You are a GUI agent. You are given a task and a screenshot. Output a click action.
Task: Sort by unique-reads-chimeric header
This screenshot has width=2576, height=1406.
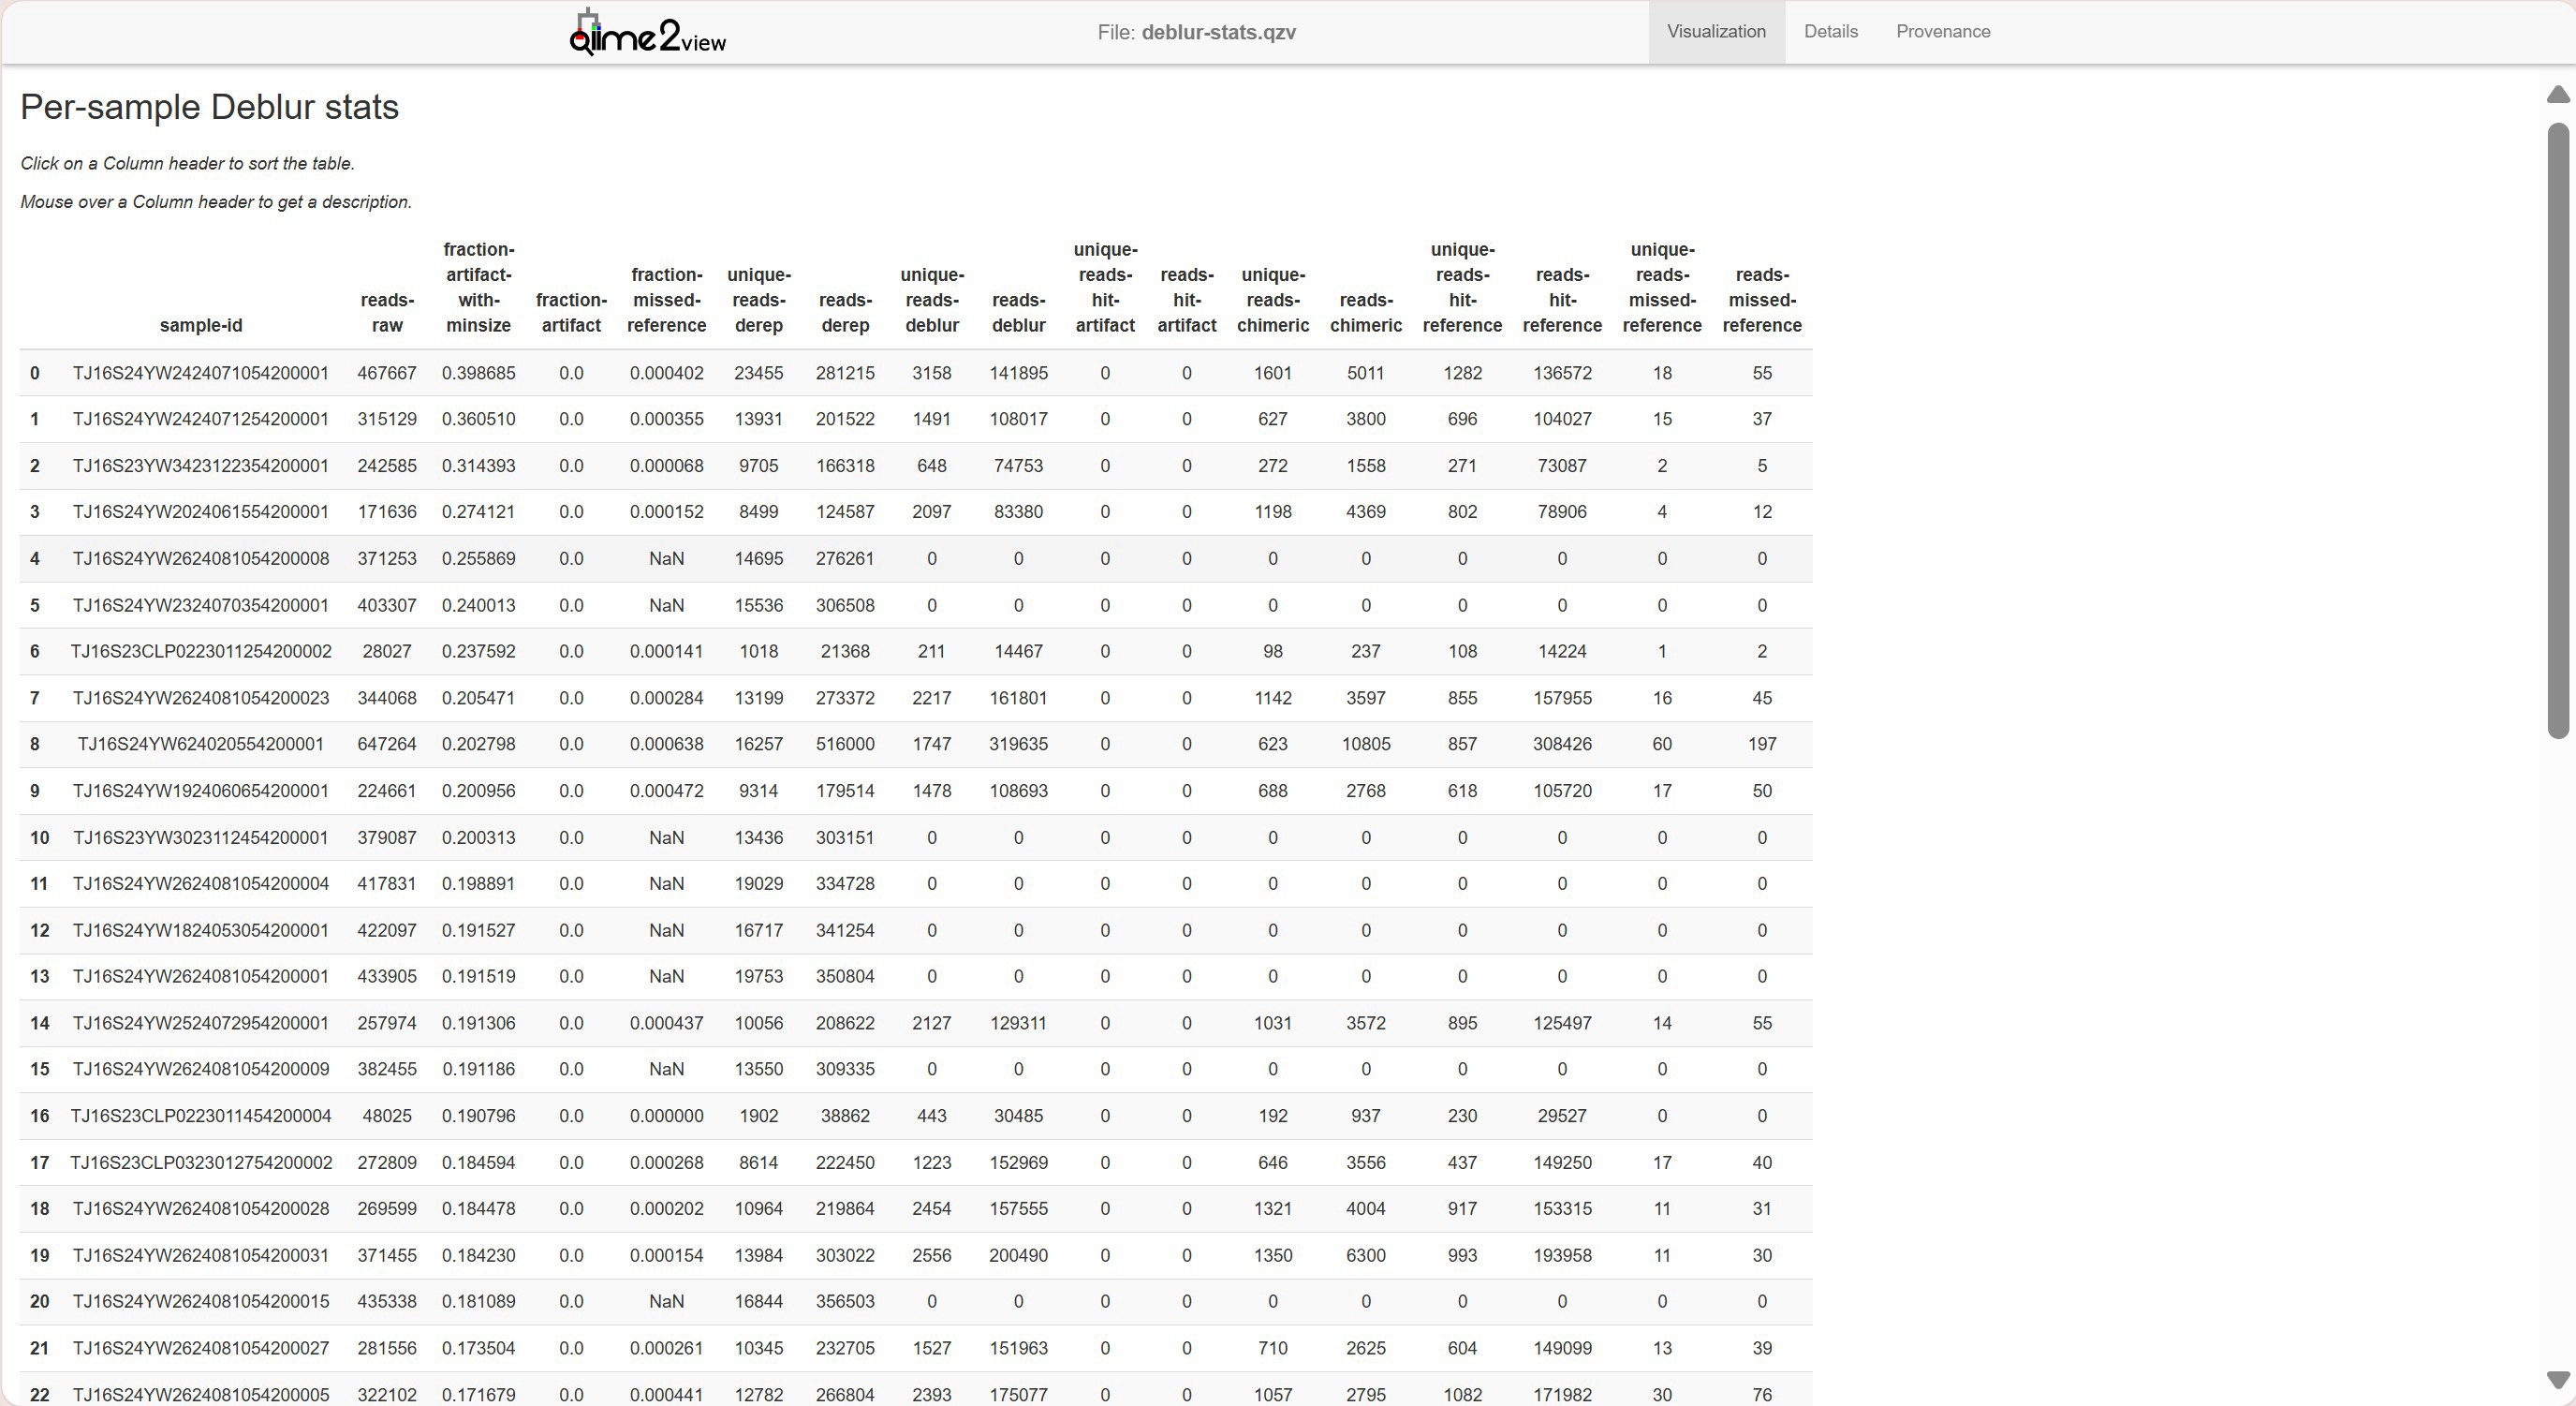(1272, 300)
